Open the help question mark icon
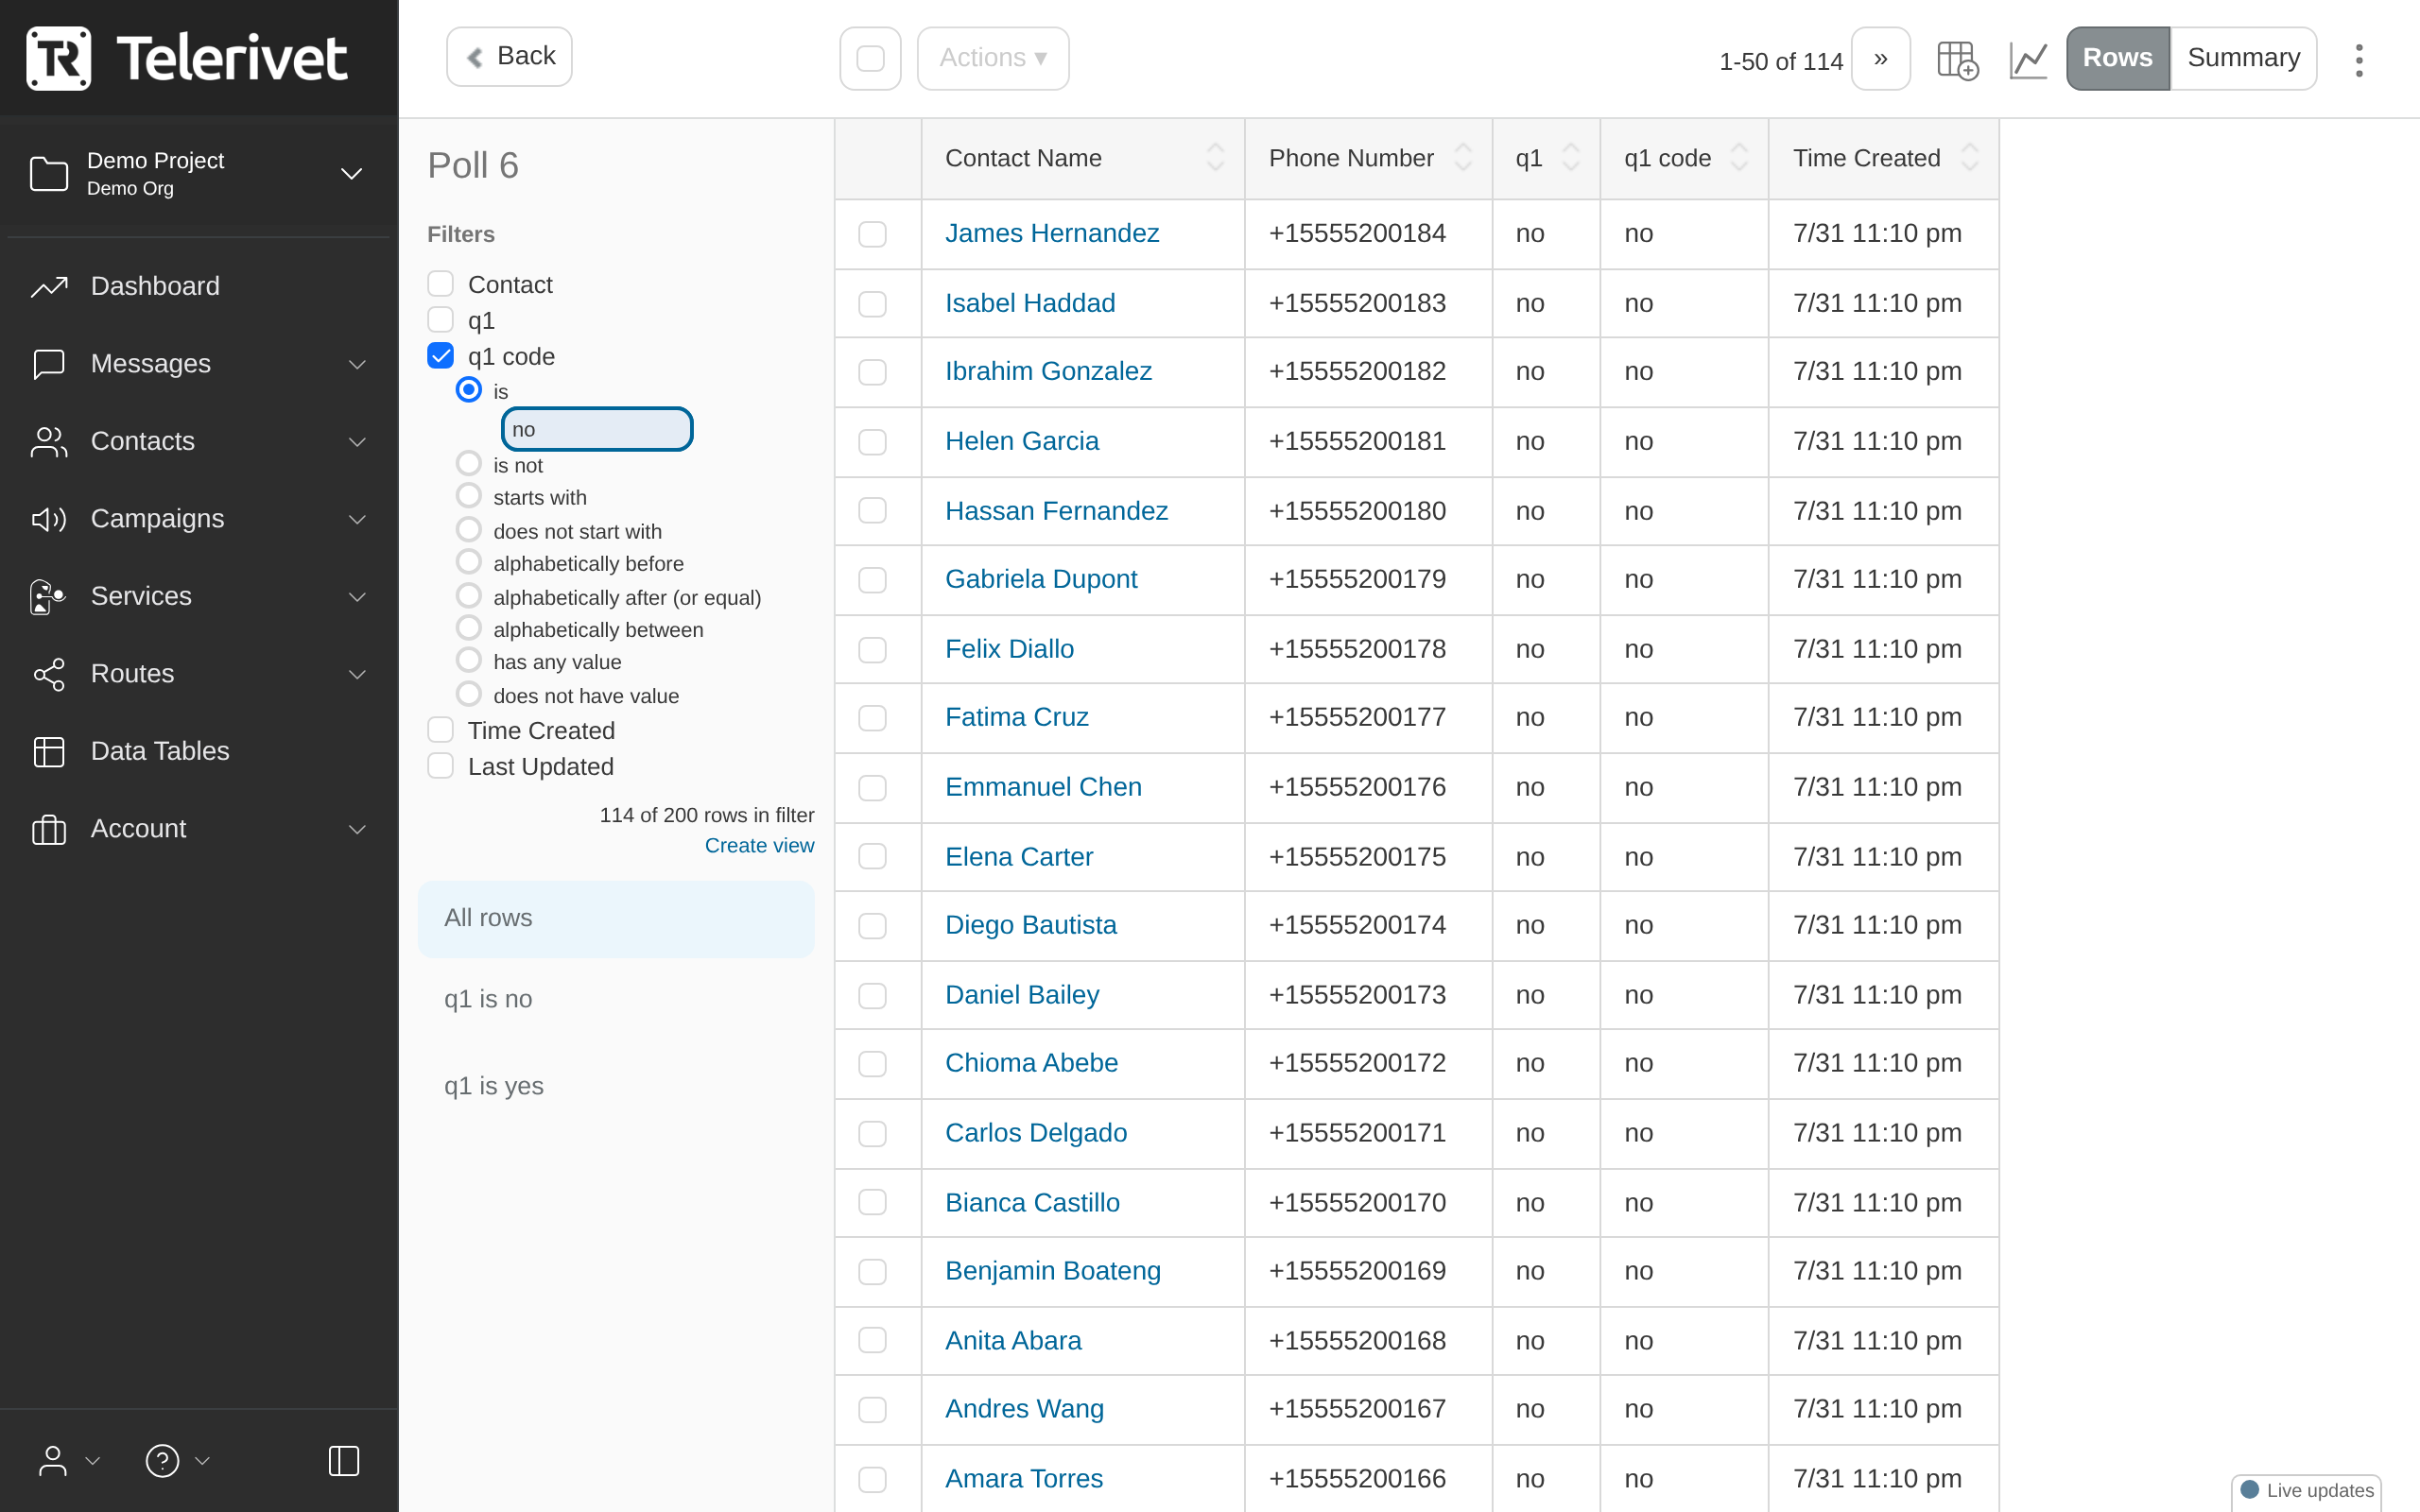The width and height of the screenshot is (2420, 1512). (x=162, y=1461)
